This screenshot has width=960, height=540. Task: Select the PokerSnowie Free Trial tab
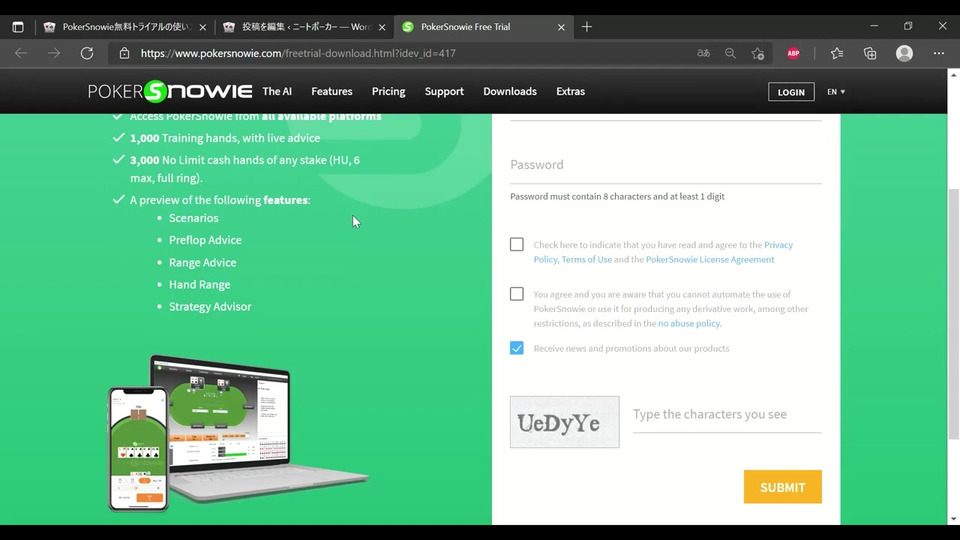(x=484, y=27)
